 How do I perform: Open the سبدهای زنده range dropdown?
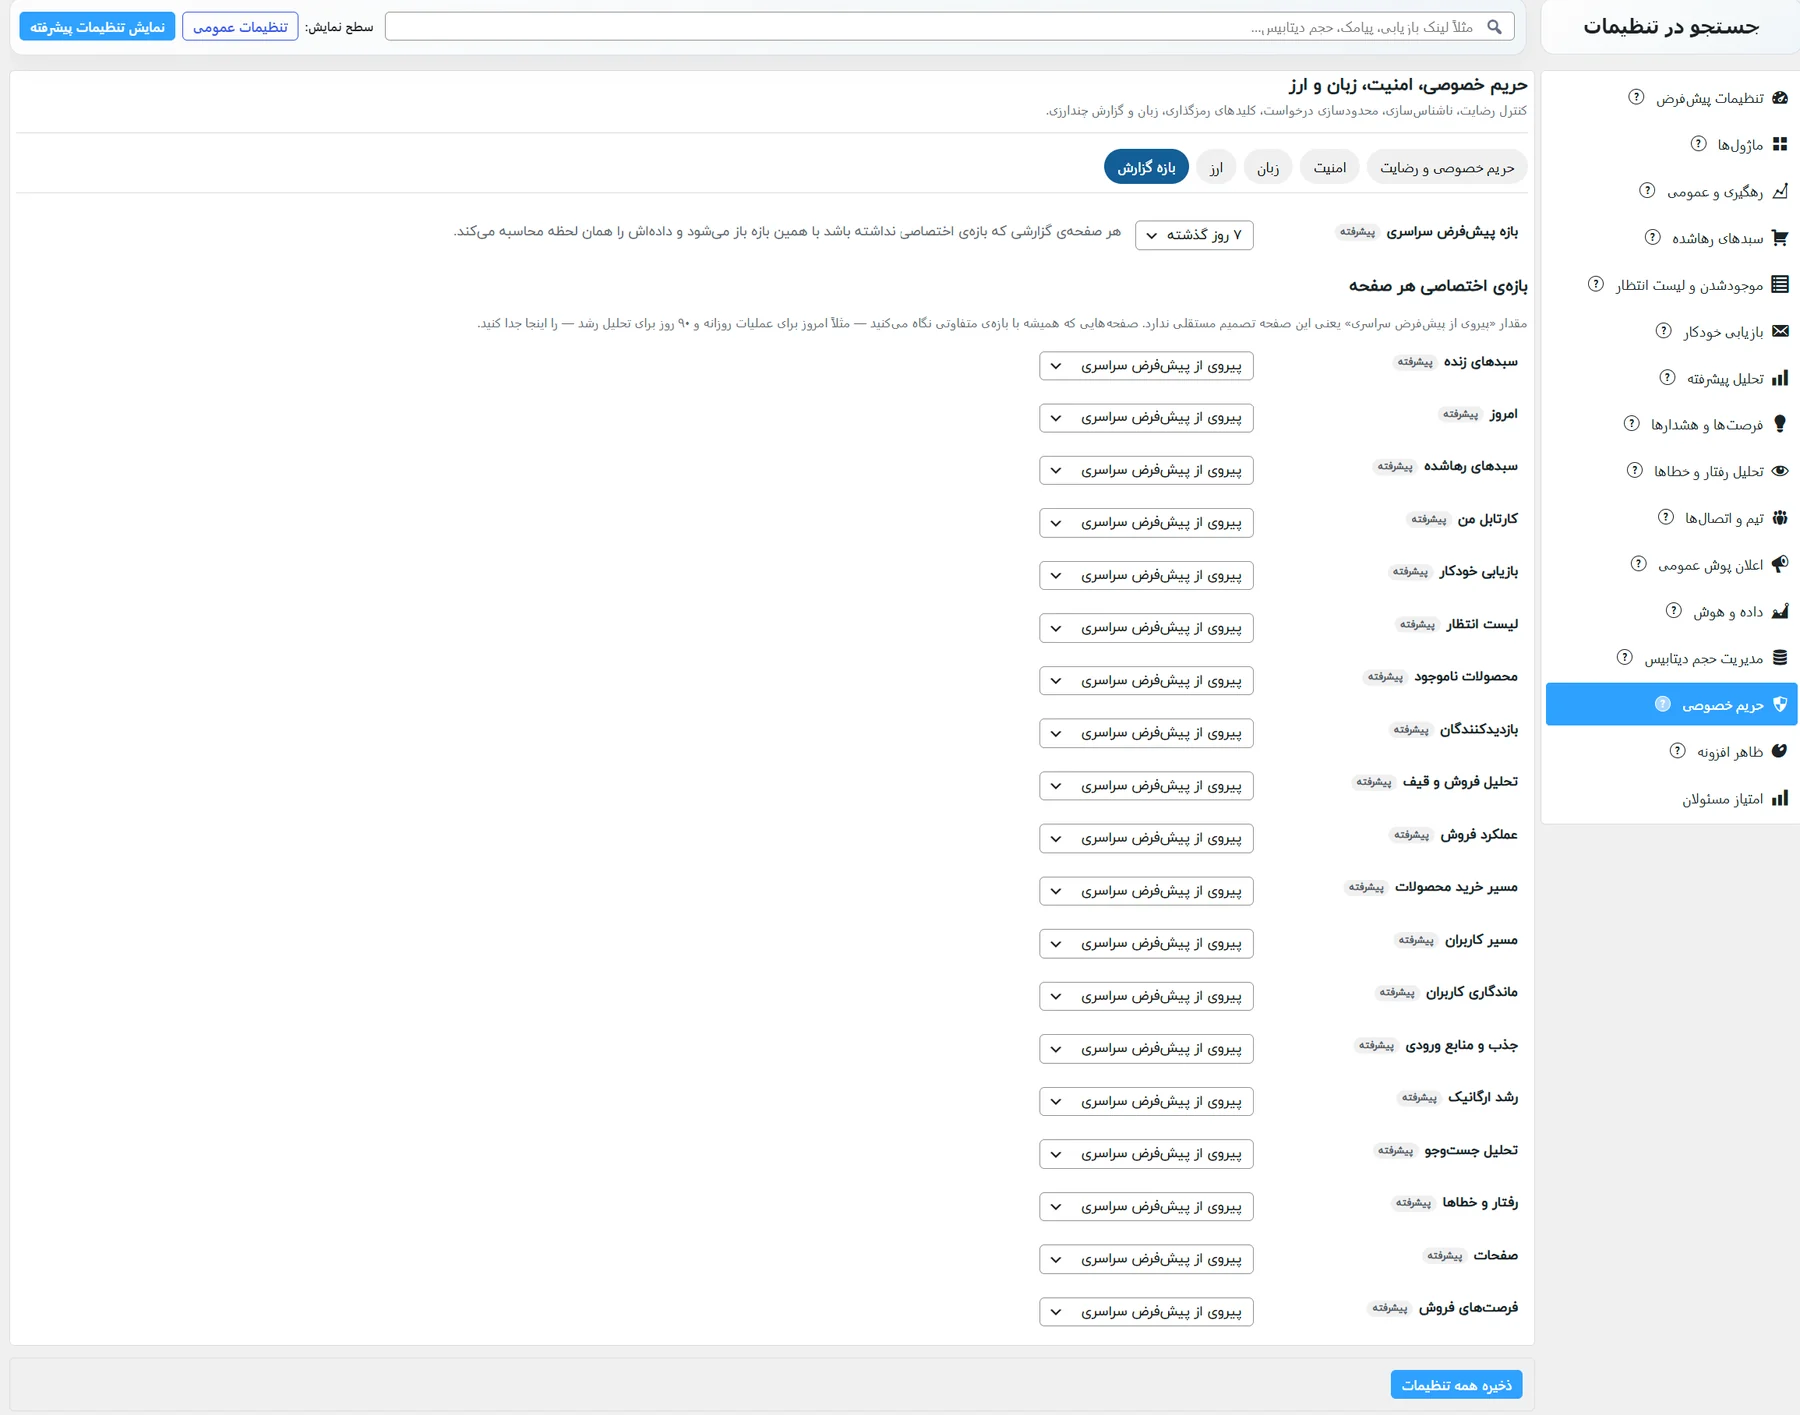(x=1146, y=366)
